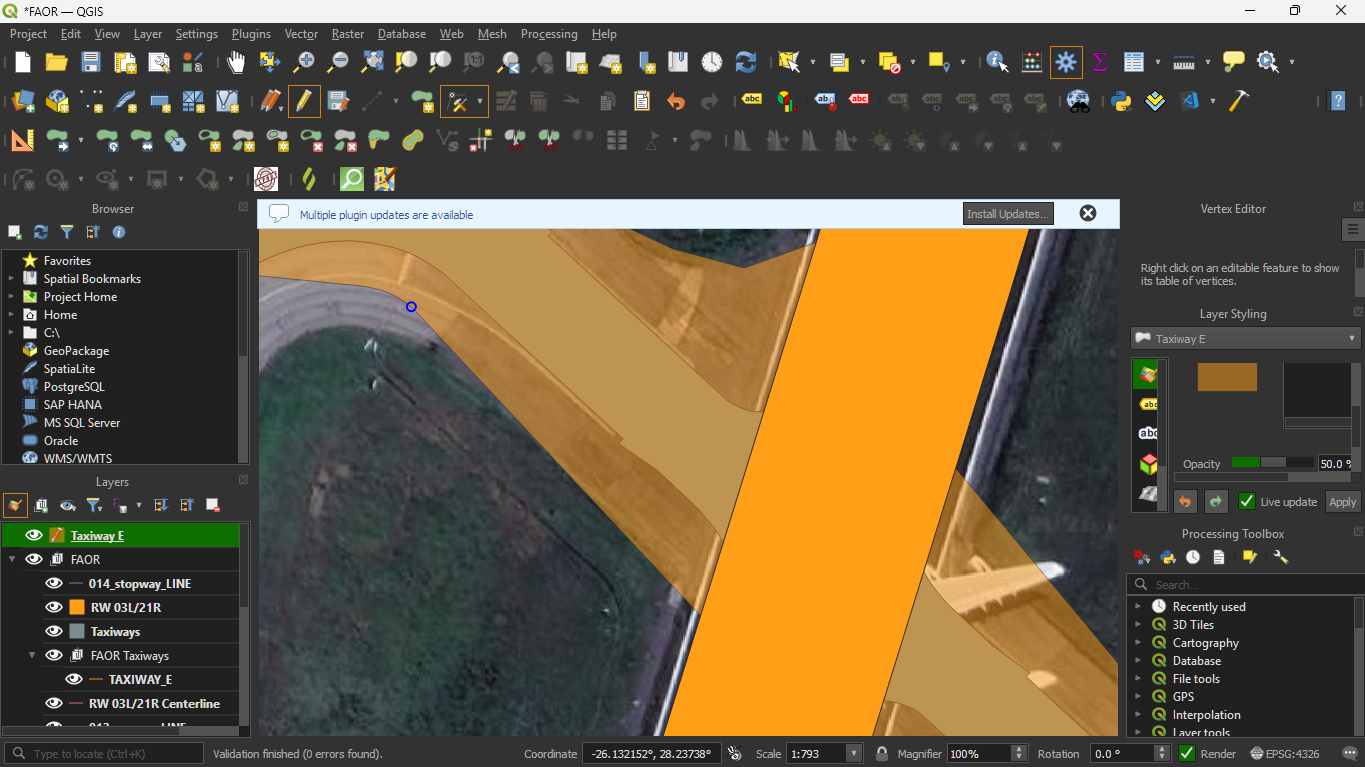Screen dimensions: 1365x767
Task: Toggle Editing pencil icon
Action: tap(304, 101)
